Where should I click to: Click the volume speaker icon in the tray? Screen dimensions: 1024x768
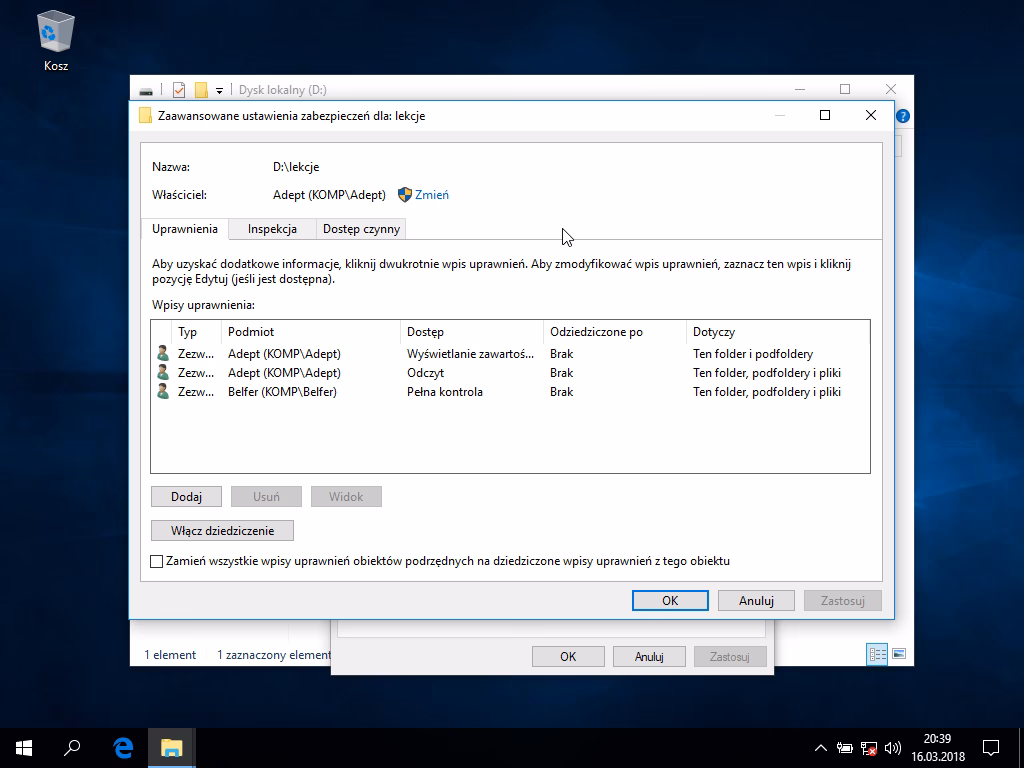click(x=893, y=747)
